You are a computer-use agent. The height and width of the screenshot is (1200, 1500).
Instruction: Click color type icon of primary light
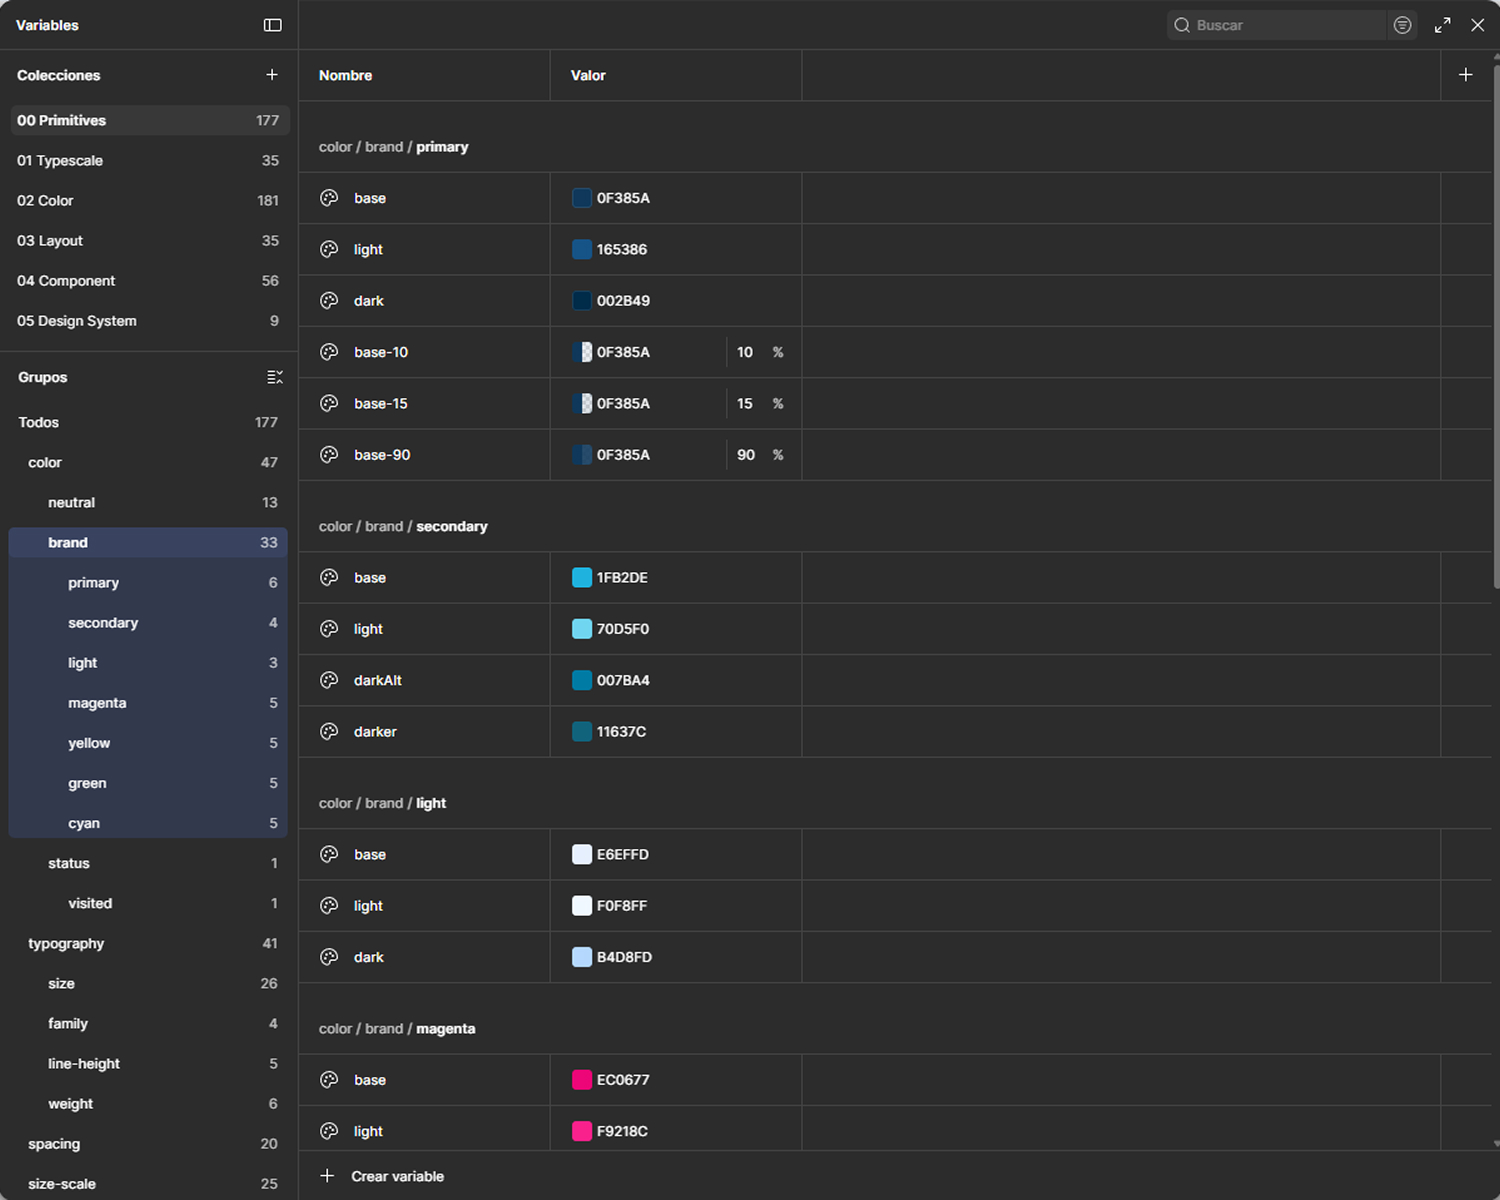(x=329, y=249)
